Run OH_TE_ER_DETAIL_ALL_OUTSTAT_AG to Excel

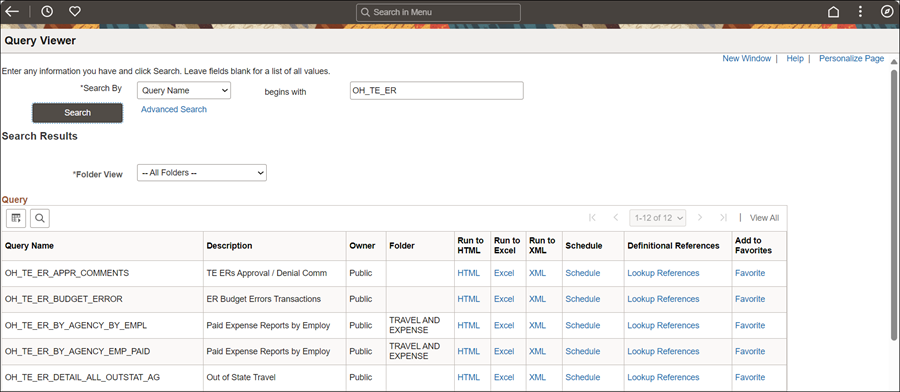[x=504, y=377]
